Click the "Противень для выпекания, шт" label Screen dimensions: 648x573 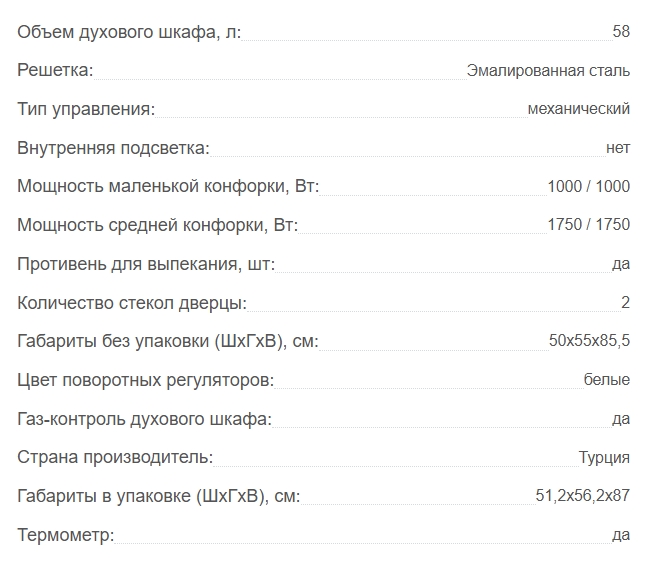tap(146, 264)
